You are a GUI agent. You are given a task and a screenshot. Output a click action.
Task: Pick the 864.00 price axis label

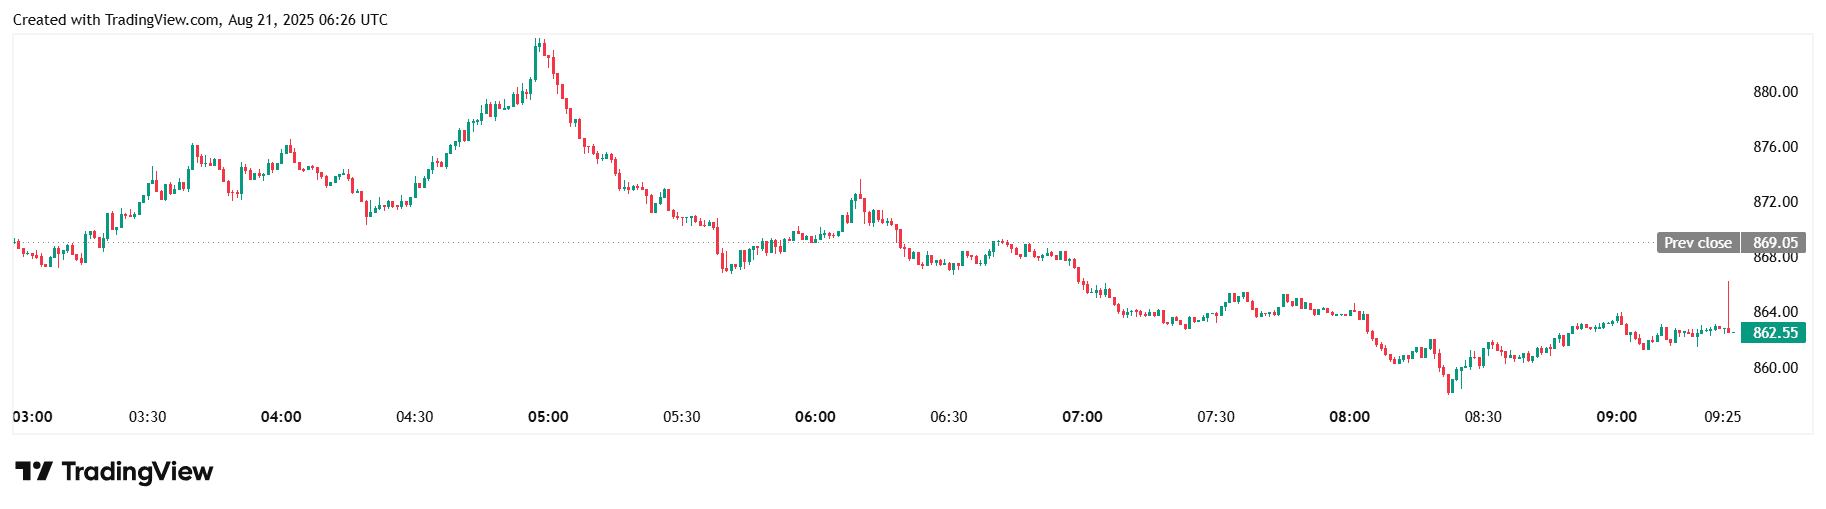[x=1775, y=312]
